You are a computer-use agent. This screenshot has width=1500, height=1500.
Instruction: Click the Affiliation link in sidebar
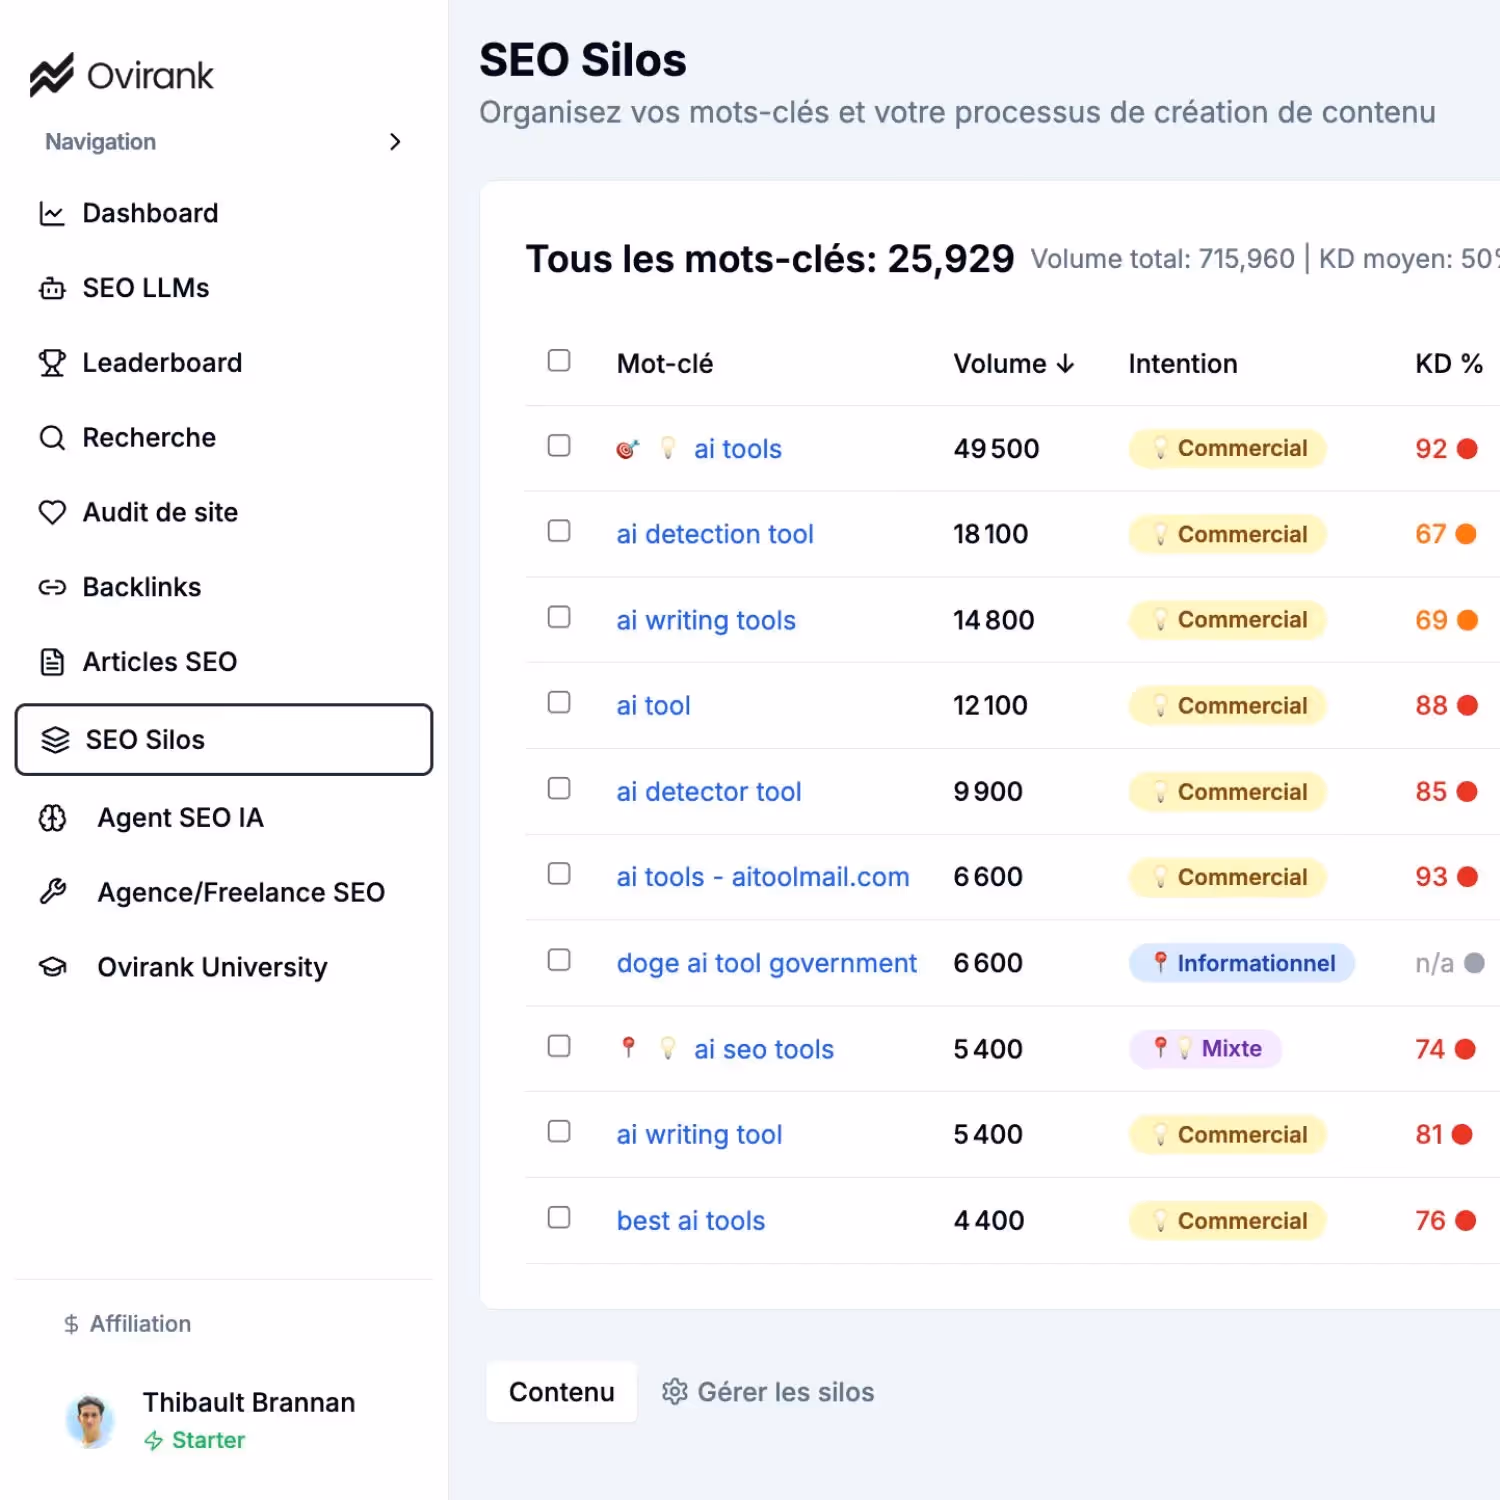click(127, 1324)
